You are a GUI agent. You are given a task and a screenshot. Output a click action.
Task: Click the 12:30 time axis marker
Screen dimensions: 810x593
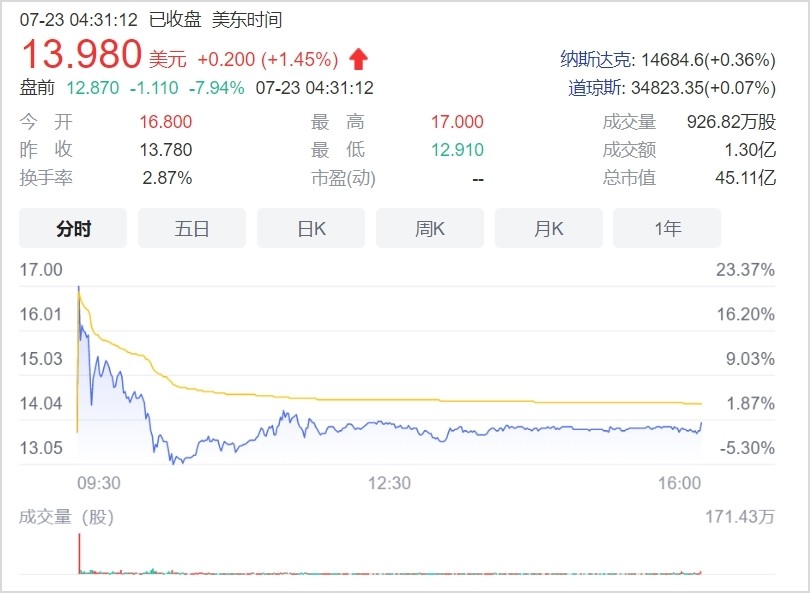tap(389, 483)
